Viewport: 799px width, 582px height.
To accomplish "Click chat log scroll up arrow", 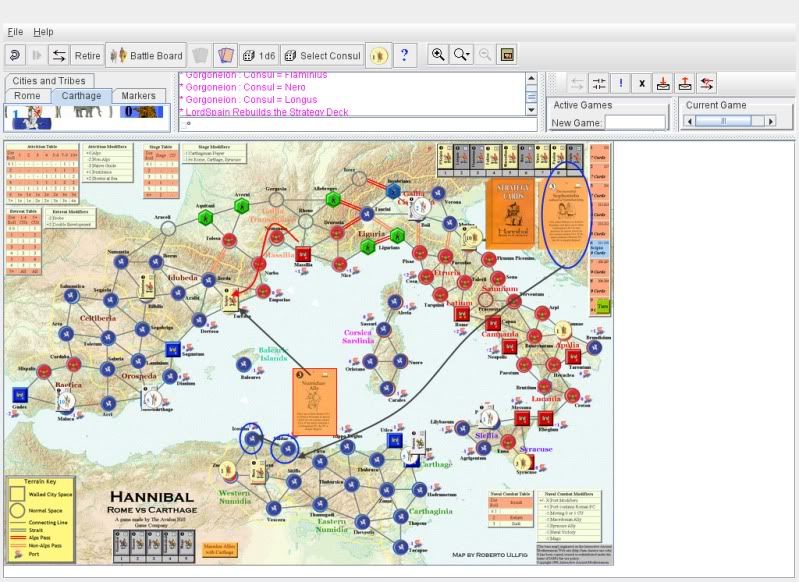I will point(531,78).
